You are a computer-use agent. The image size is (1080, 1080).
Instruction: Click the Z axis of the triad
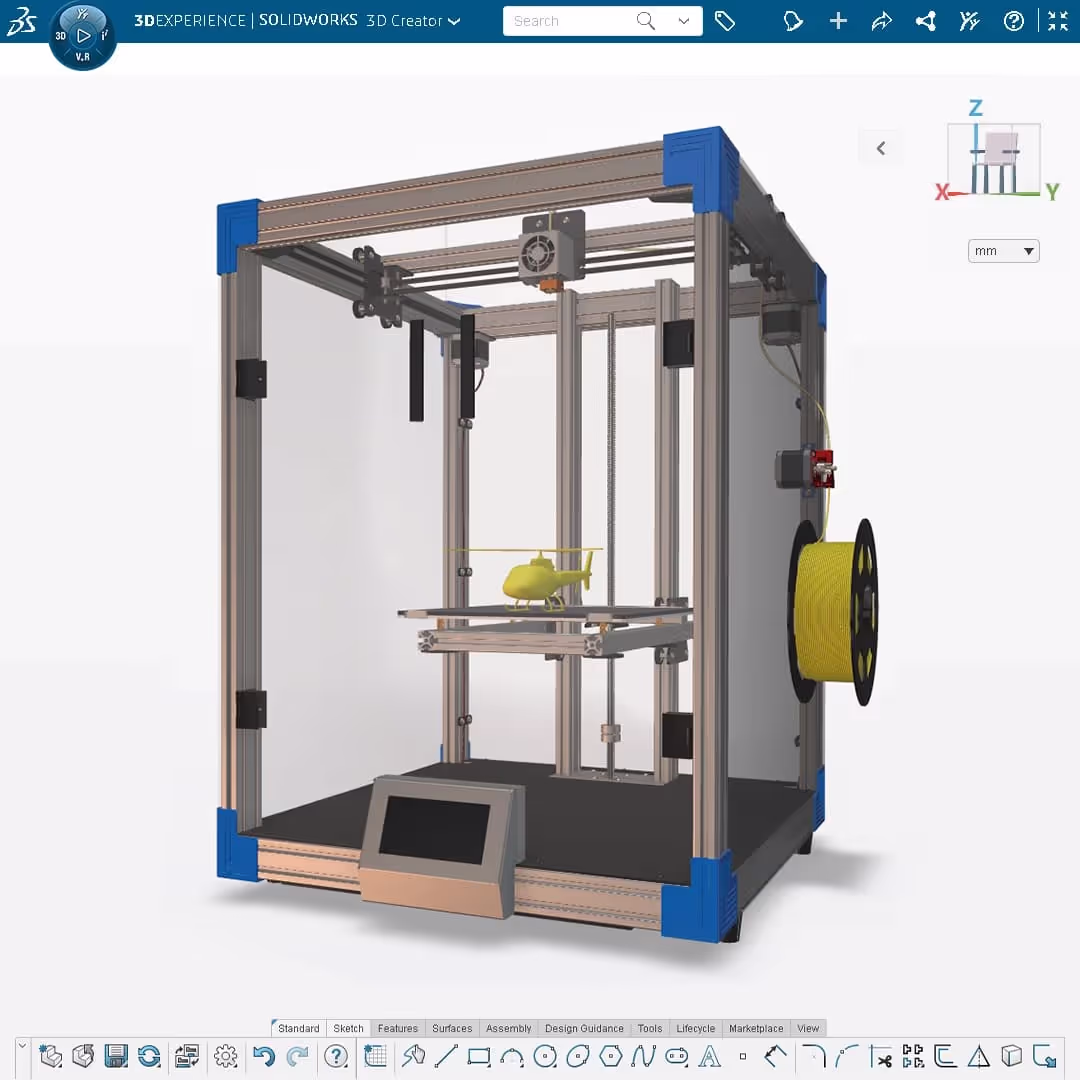click(x=975, y=108)
